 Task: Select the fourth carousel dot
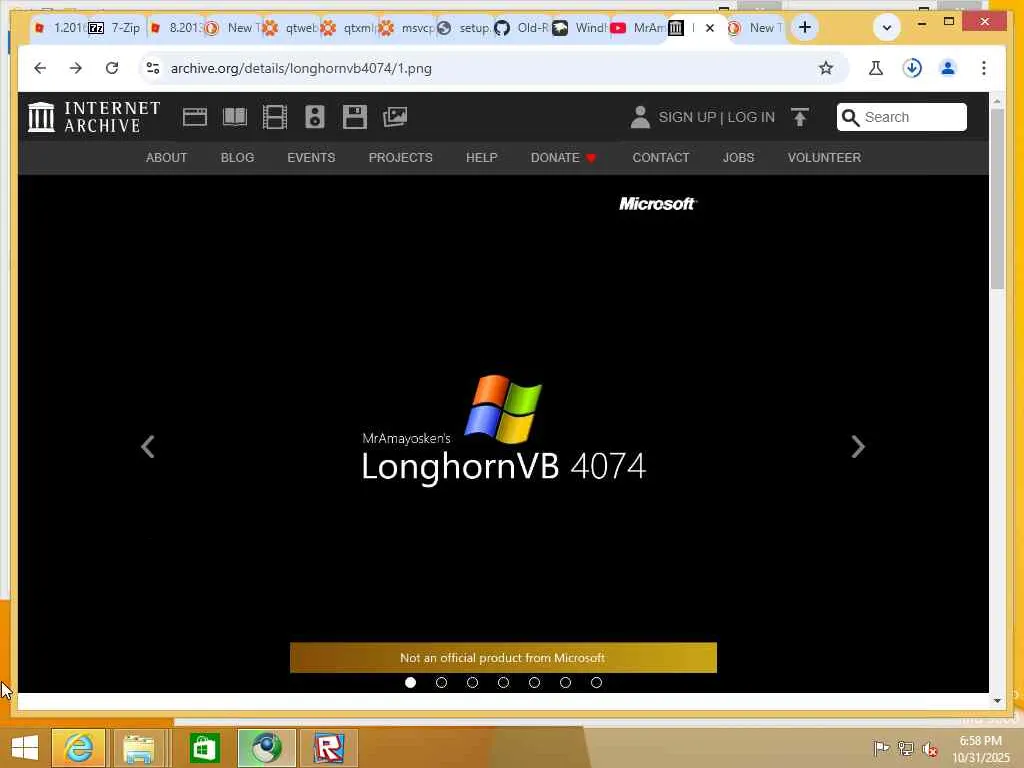(503, 682)
